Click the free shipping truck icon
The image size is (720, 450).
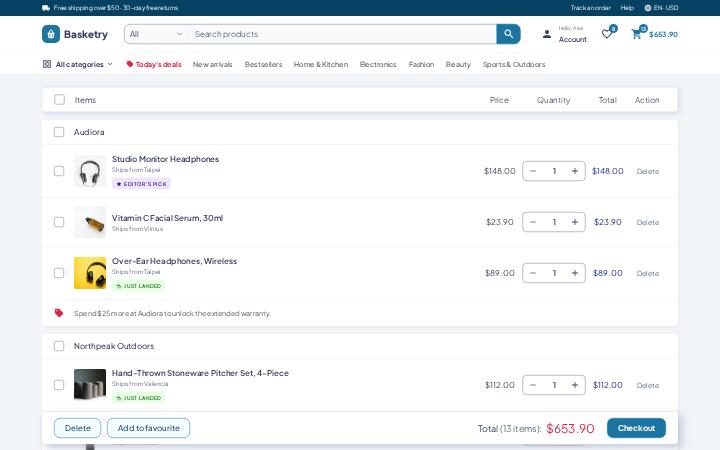[x=46, y=8]
